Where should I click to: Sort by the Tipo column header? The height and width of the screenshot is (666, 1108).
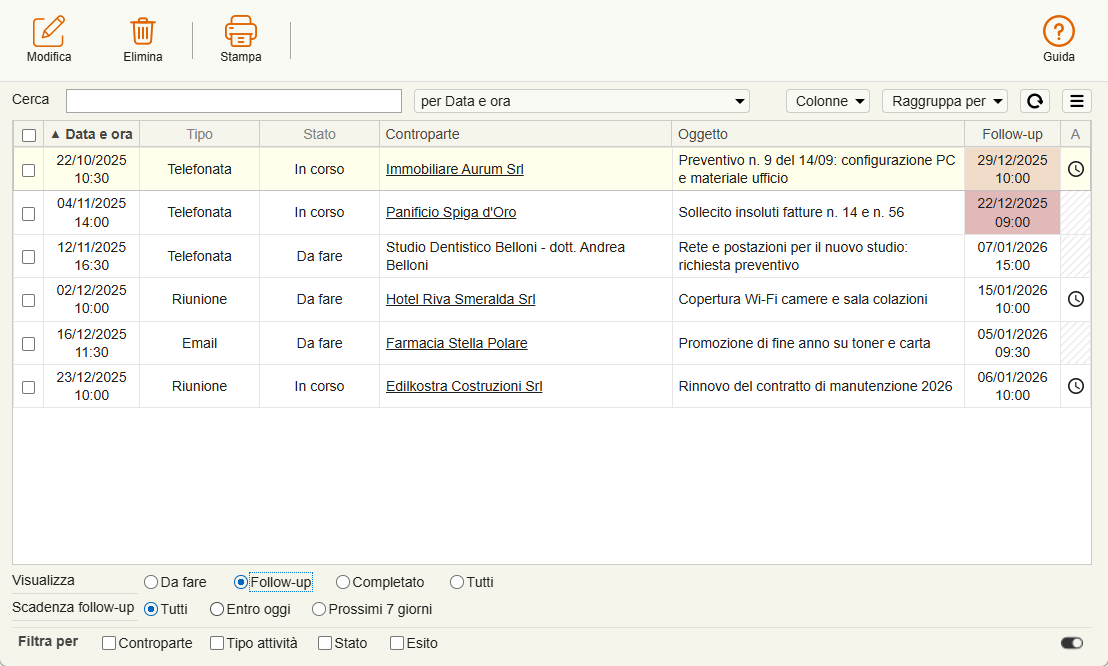[199, 134]
